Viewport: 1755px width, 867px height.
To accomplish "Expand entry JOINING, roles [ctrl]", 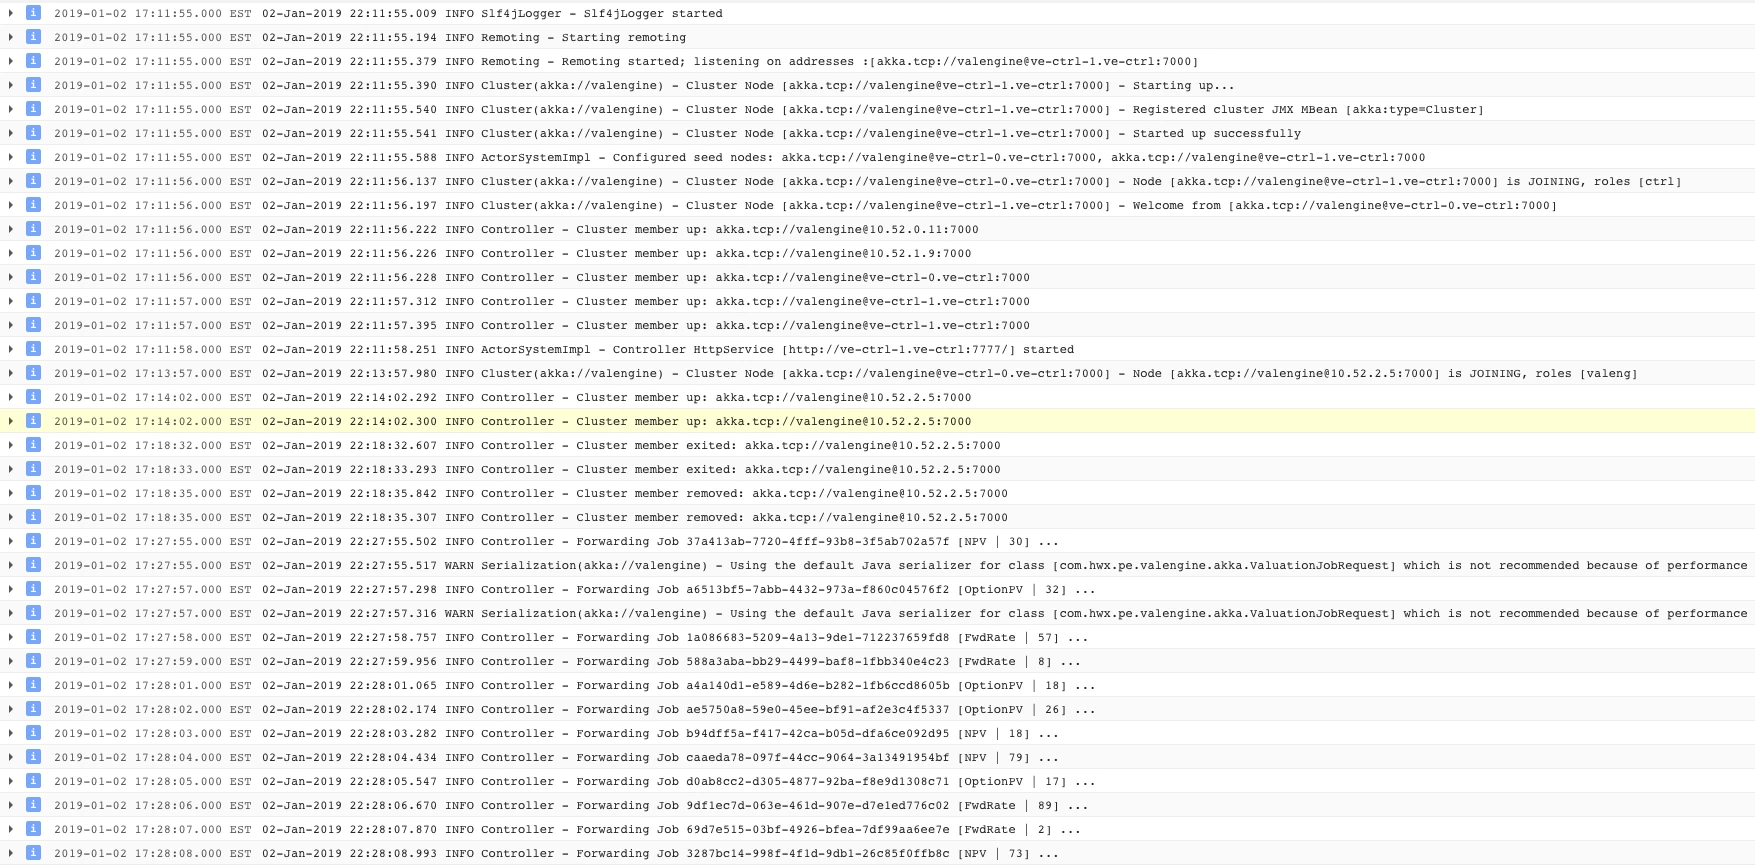I will coord(11,181).
